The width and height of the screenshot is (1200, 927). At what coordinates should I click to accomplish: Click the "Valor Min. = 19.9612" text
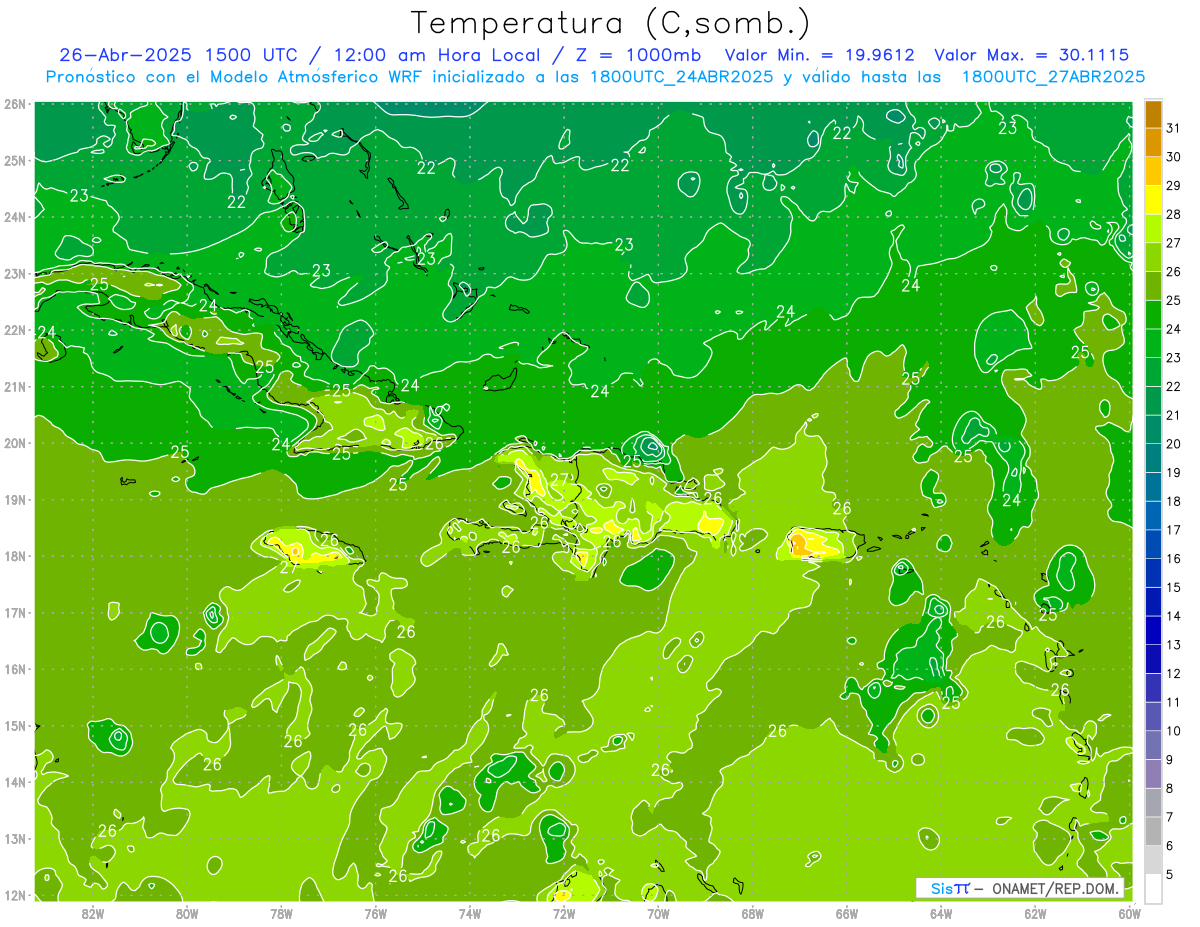(x=819, y=55)
